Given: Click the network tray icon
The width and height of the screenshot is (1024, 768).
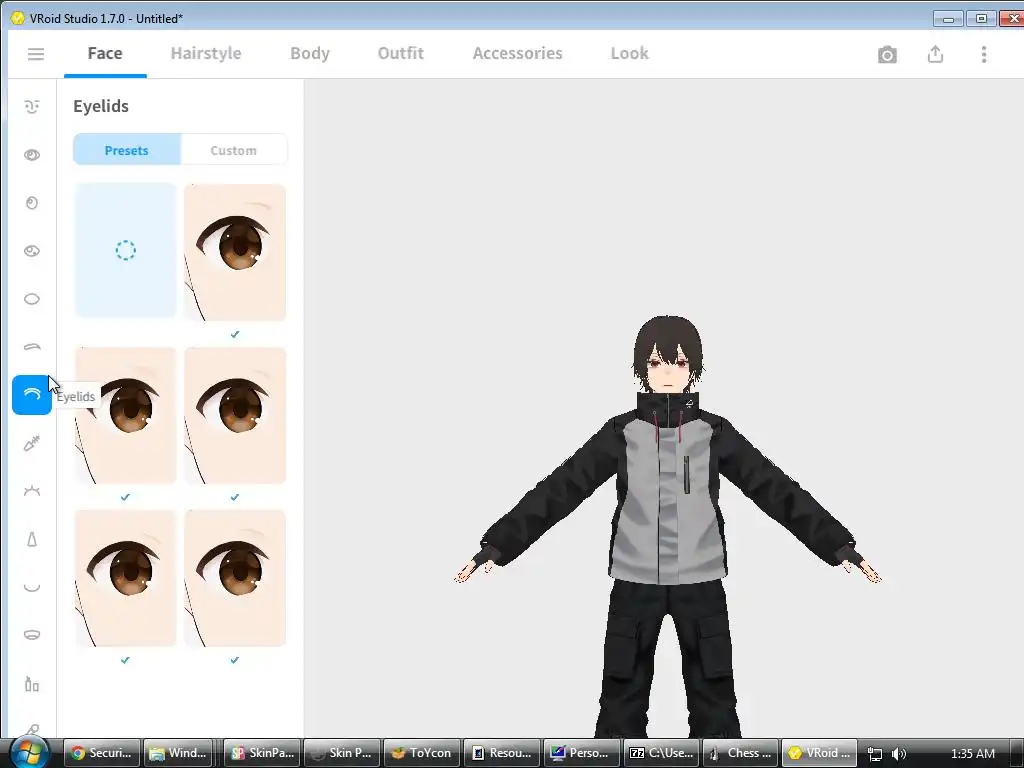Looking at the screenshot, I should coord(874,754).
